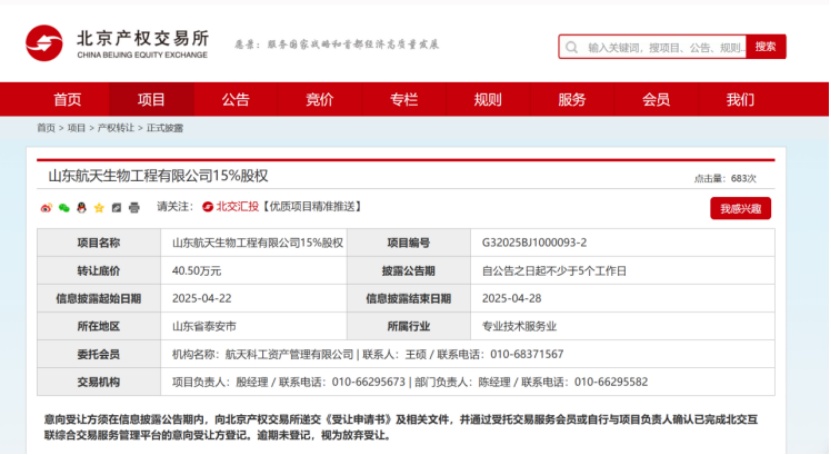
Task: Go to 产权转让 in breadcrumb
Action: click(116, 128)
